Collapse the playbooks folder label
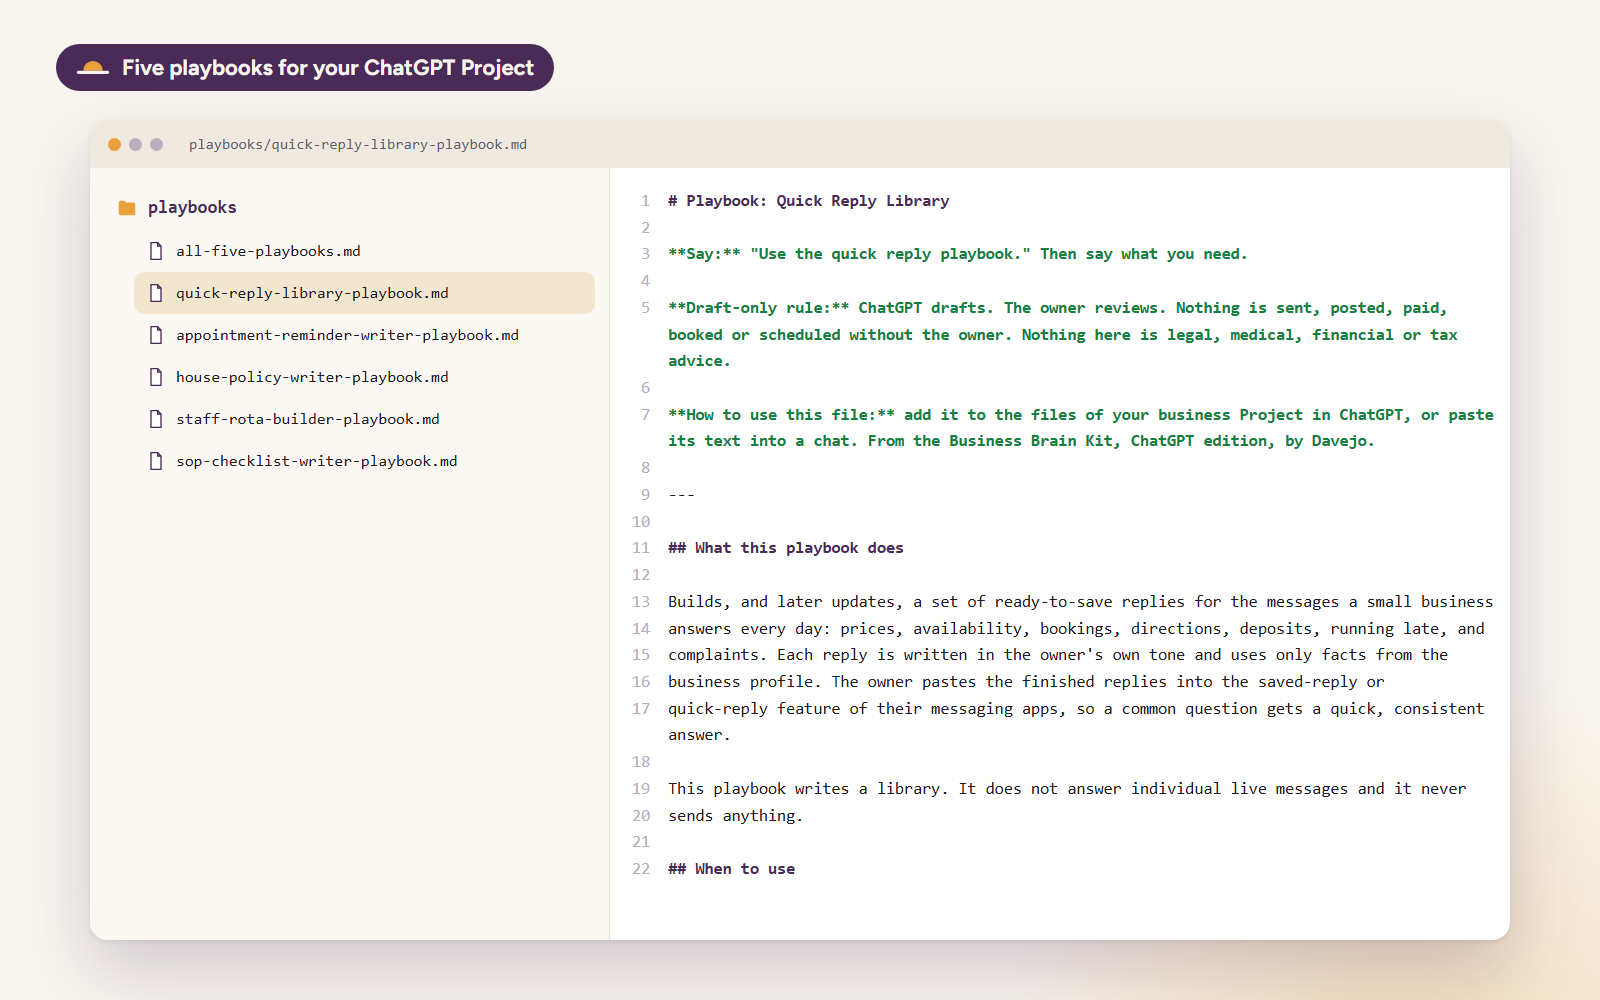 (192, 207)
